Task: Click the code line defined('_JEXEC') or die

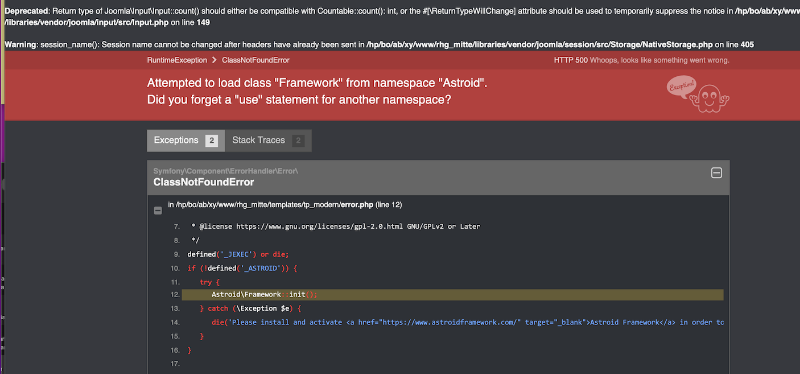Action: click(x=238, y=254)
